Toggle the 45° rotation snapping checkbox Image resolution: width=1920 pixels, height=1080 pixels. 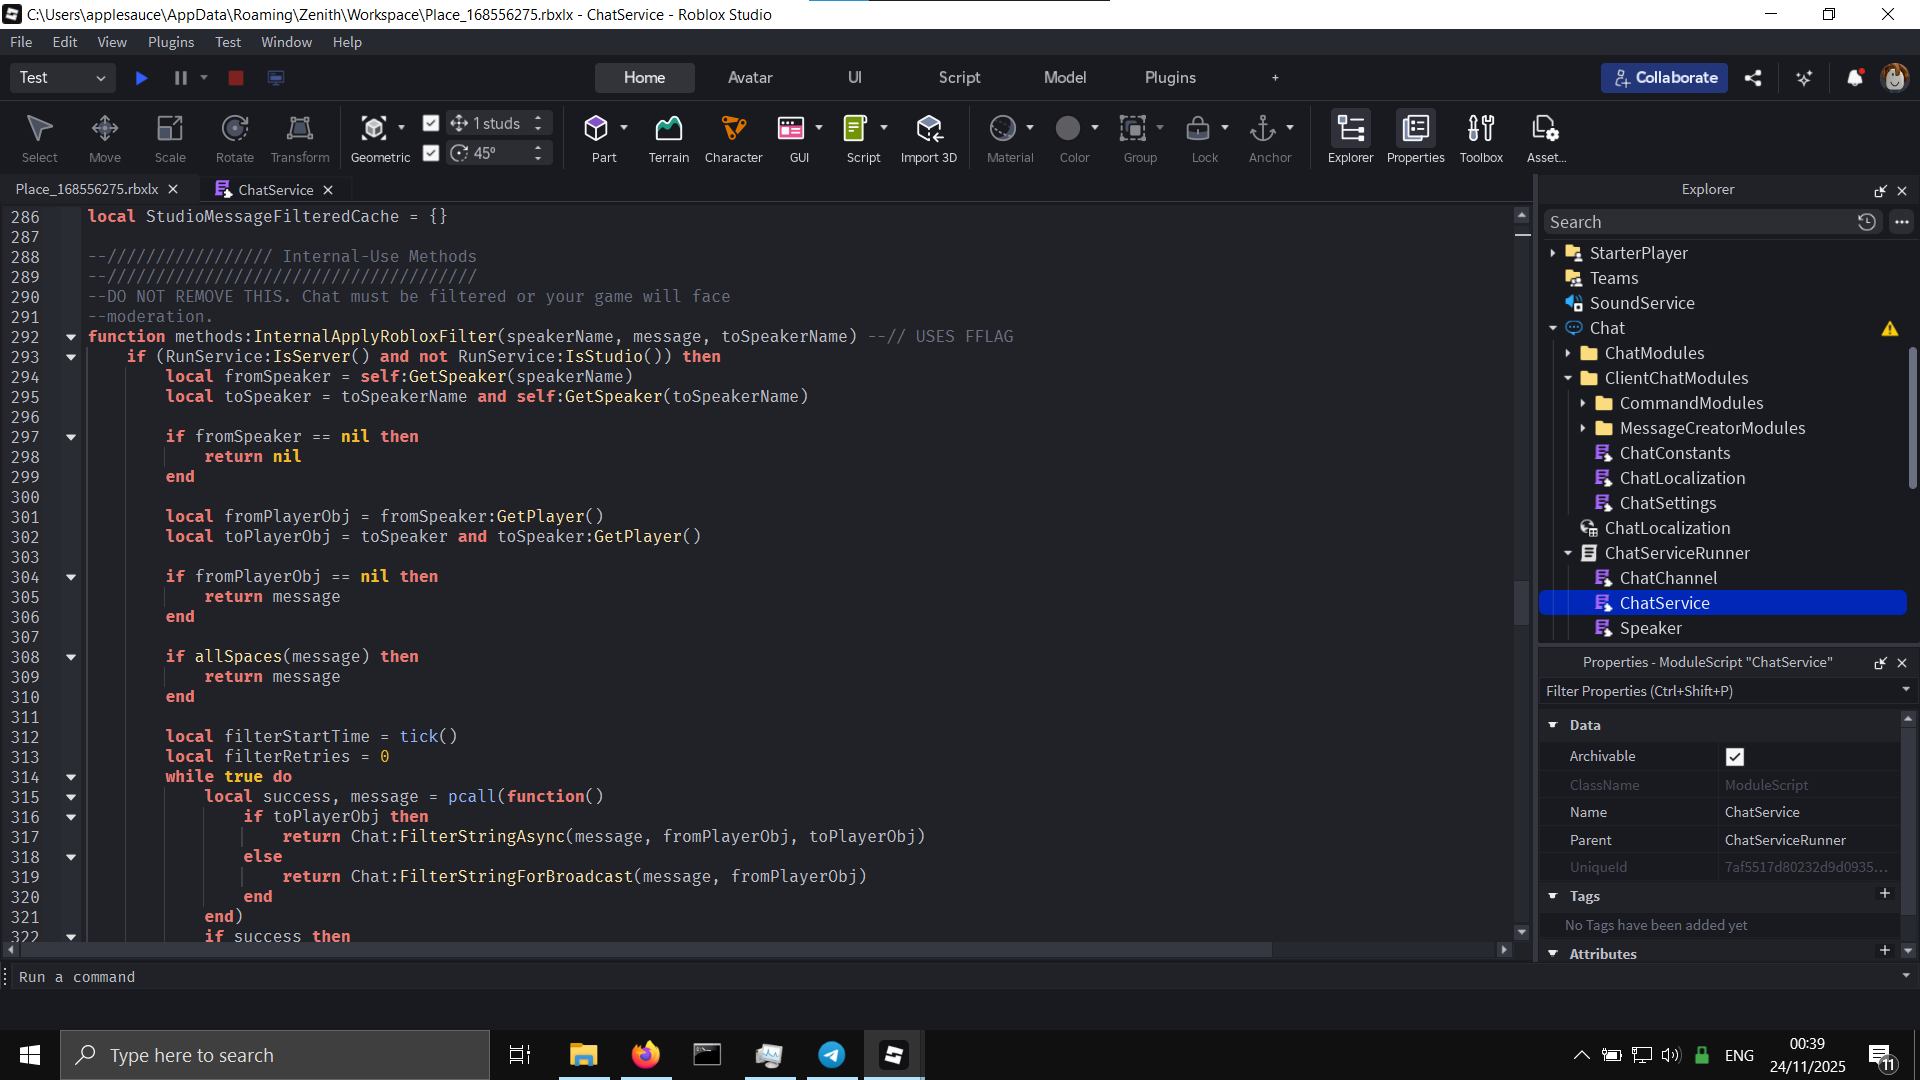pyautogui.click(x=431, y=153)
